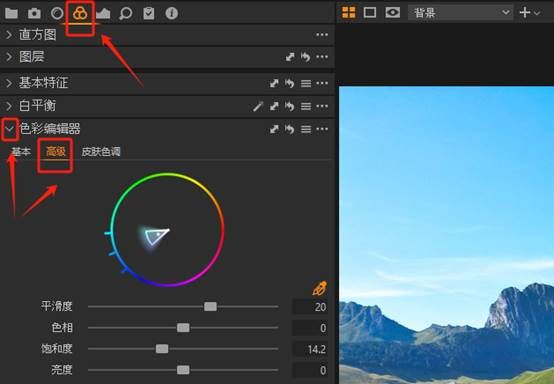
Task: Select the 白平衡 eyedropper picker
Action: tap(258, 106)
